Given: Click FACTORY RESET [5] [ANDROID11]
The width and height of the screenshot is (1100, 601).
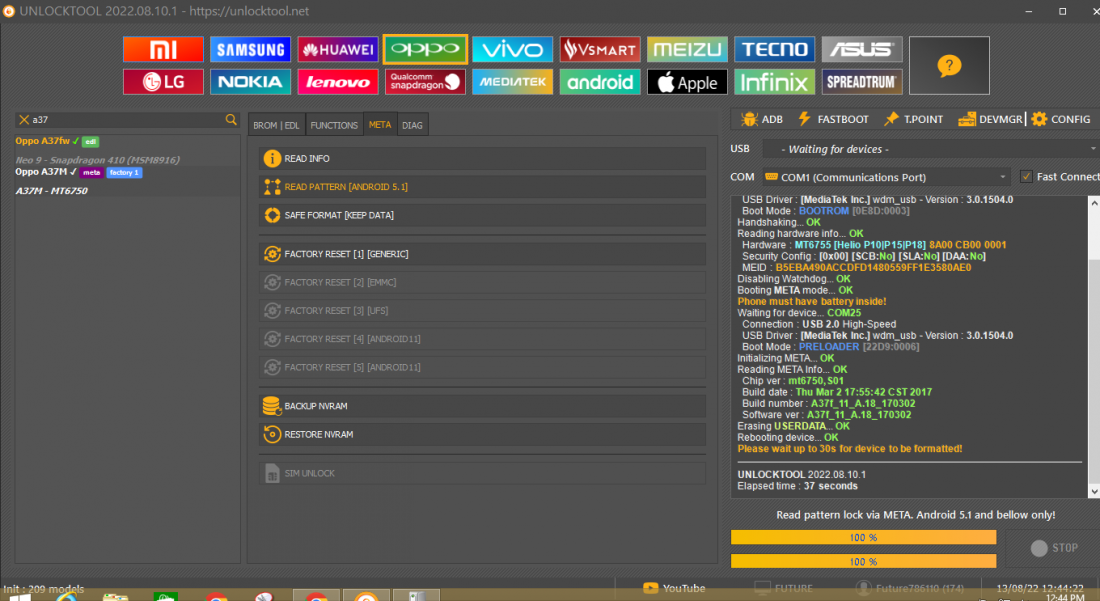Looking at the screenshot, I should [x=483, y=367].
